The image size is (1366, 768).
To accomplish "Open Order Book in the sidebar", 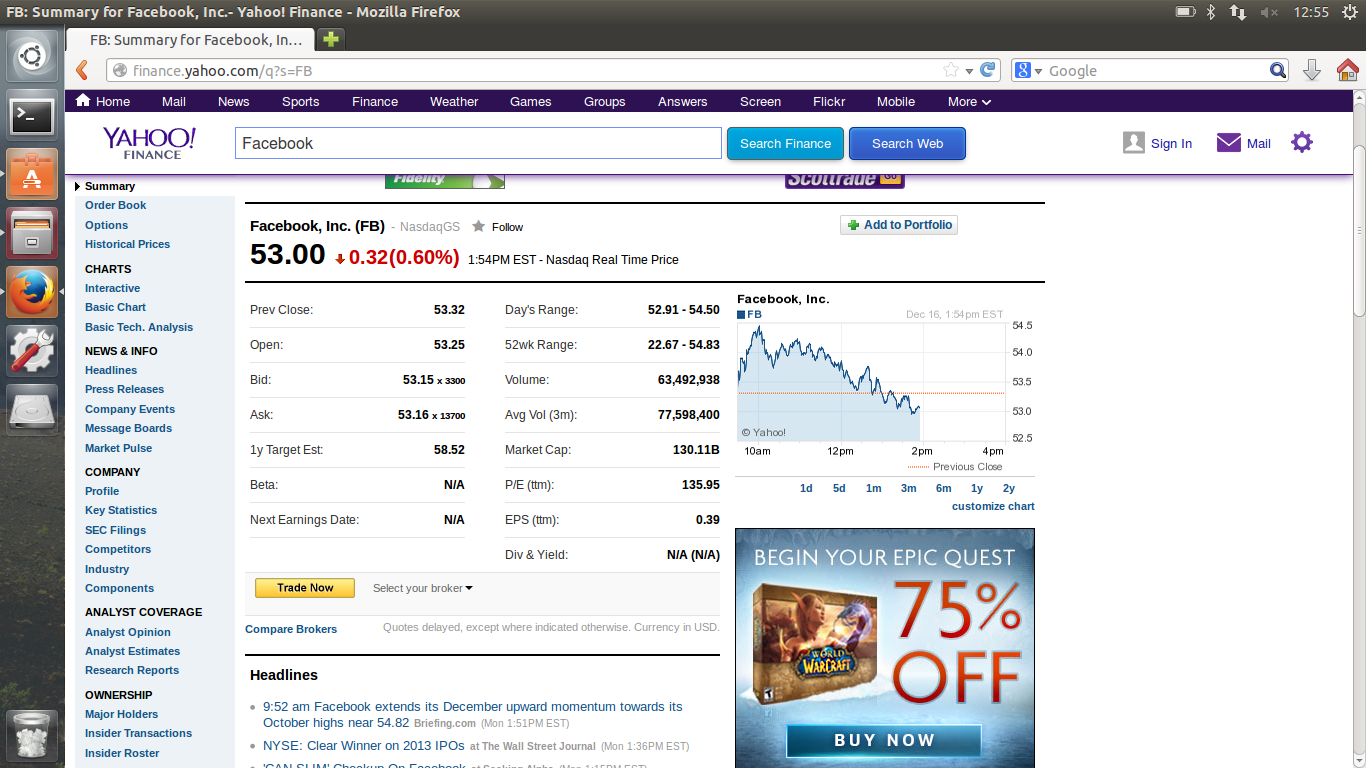I will tap(115, 205).
